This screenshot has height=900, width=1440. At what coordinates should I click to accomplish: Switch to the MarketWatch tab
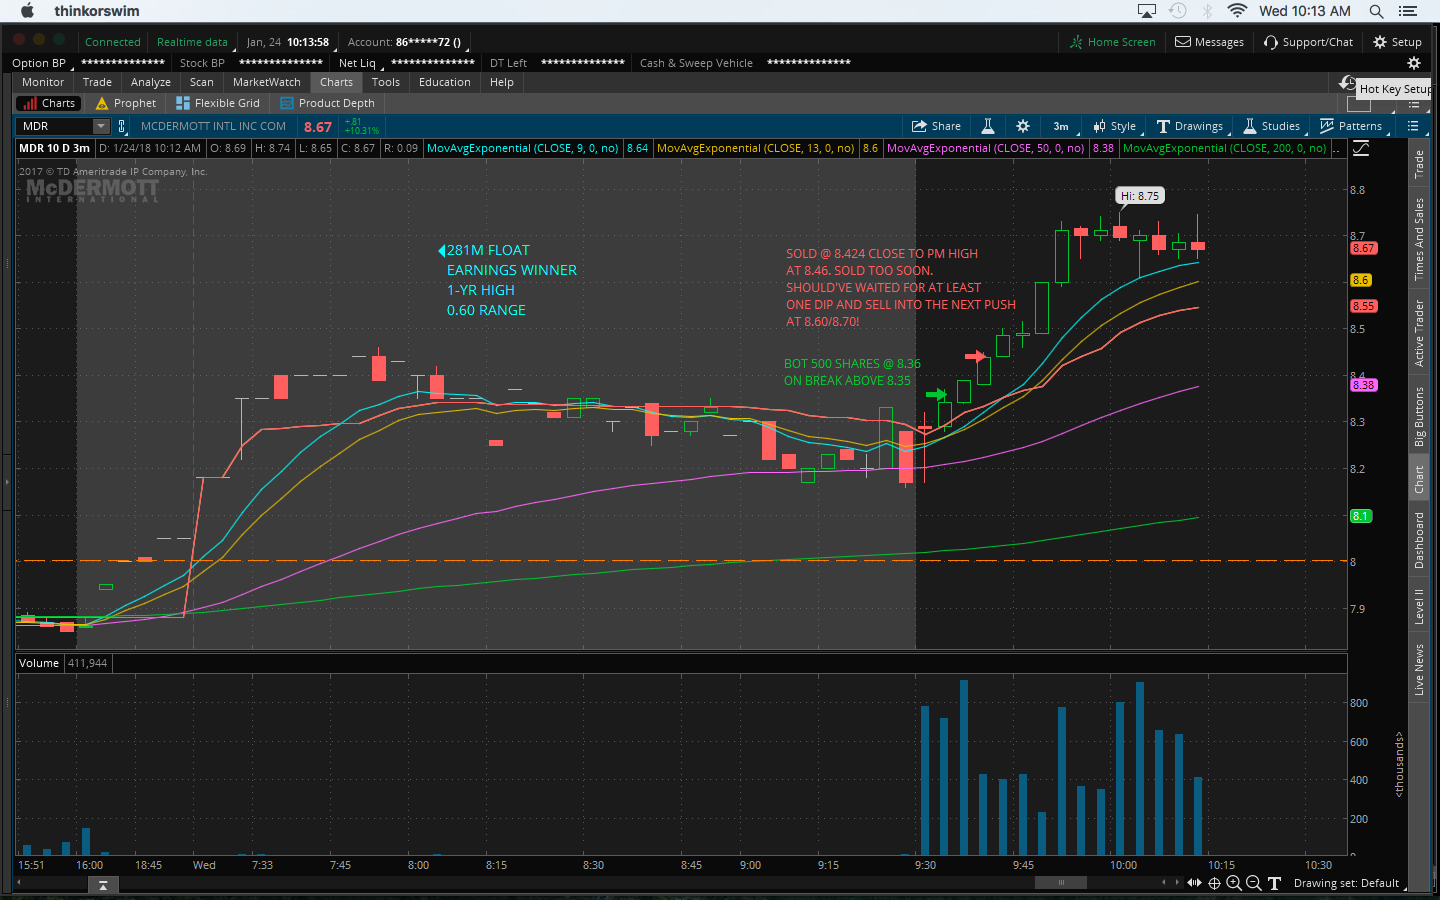click(x=267, y=82)
